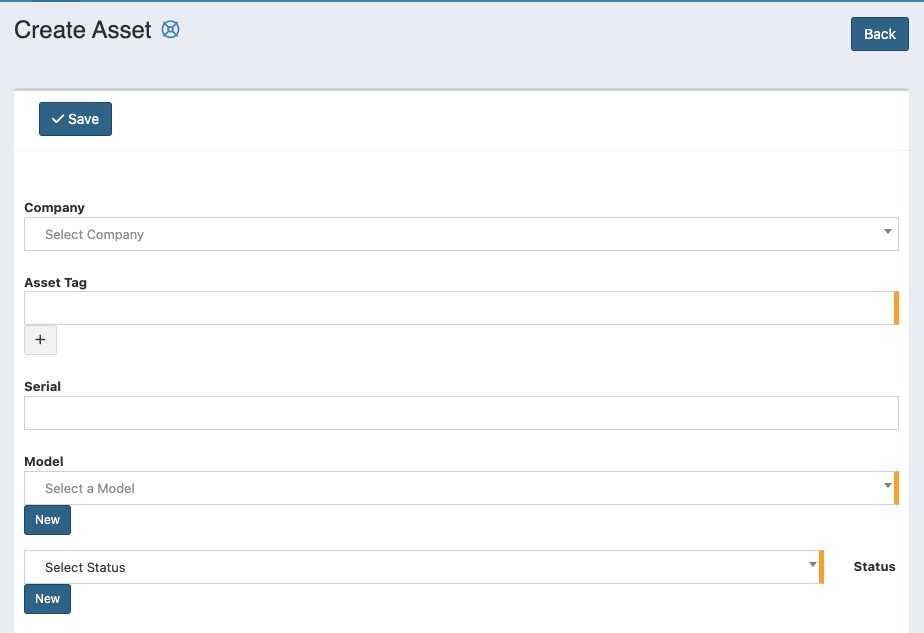Click the Status label text
Viewport: 924px width, 633px height.
pos(874,567)
